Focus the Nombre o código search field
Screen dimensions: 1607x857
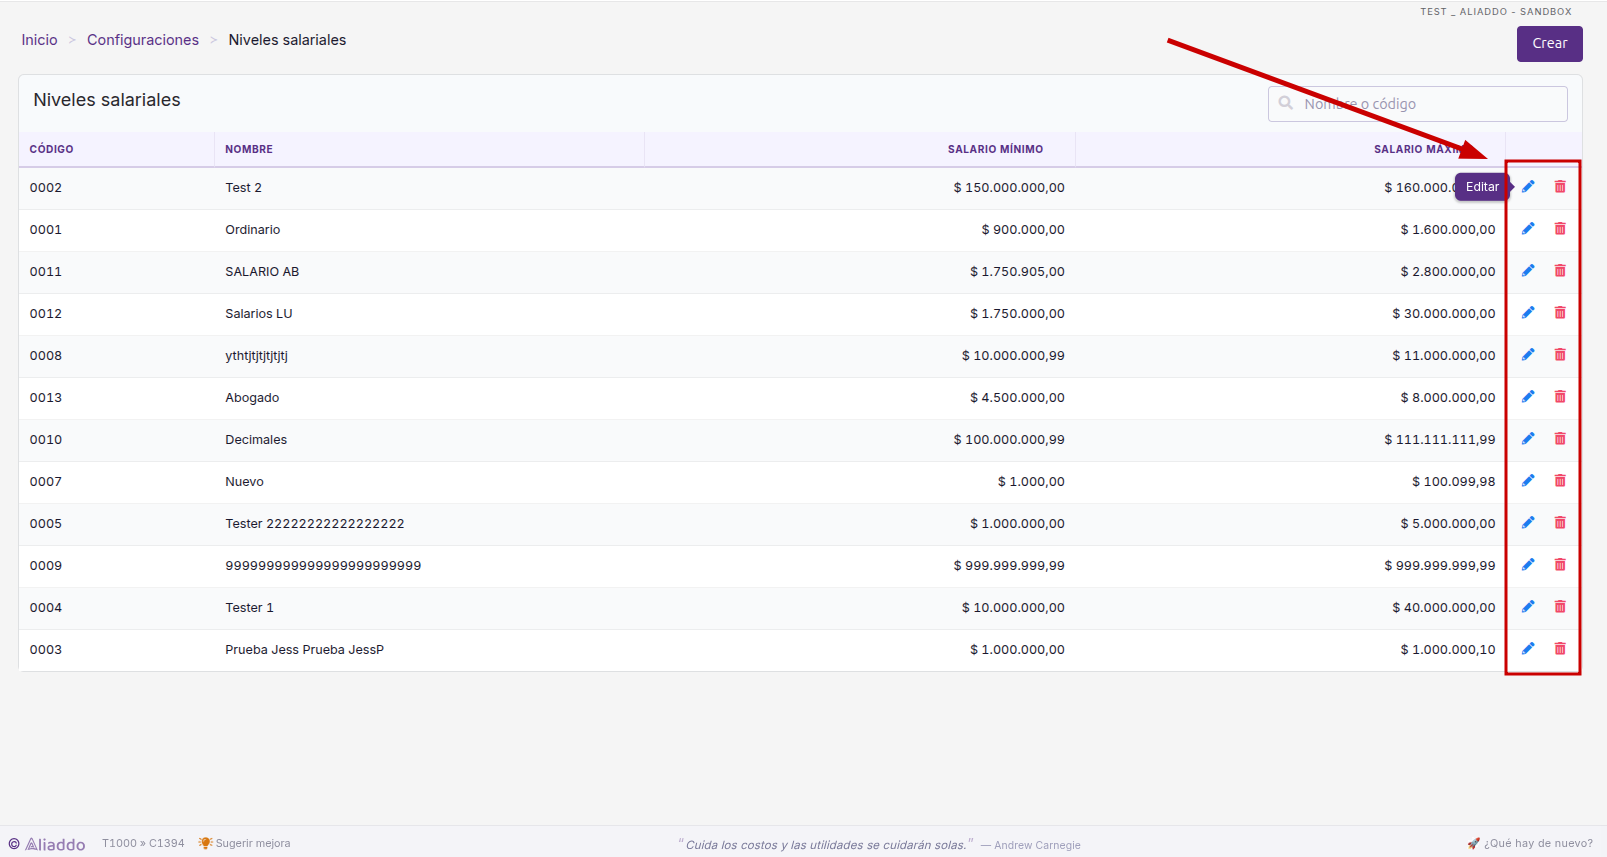click(1417, 104)
